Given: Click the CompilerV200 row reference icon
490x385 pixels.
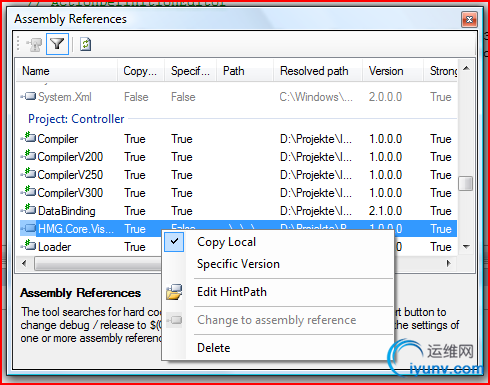Looking at the screenshot, I should [x=29, y=155].
